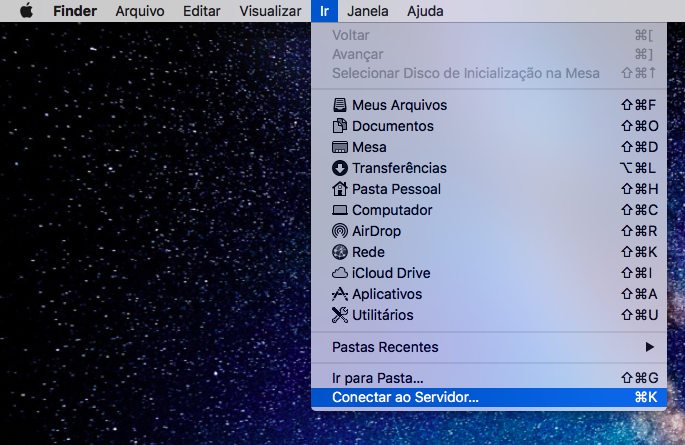This screenshot has width=685, height=445.
Task: Click the Transferências download arrow icon
Action: [x=340, y=168]
